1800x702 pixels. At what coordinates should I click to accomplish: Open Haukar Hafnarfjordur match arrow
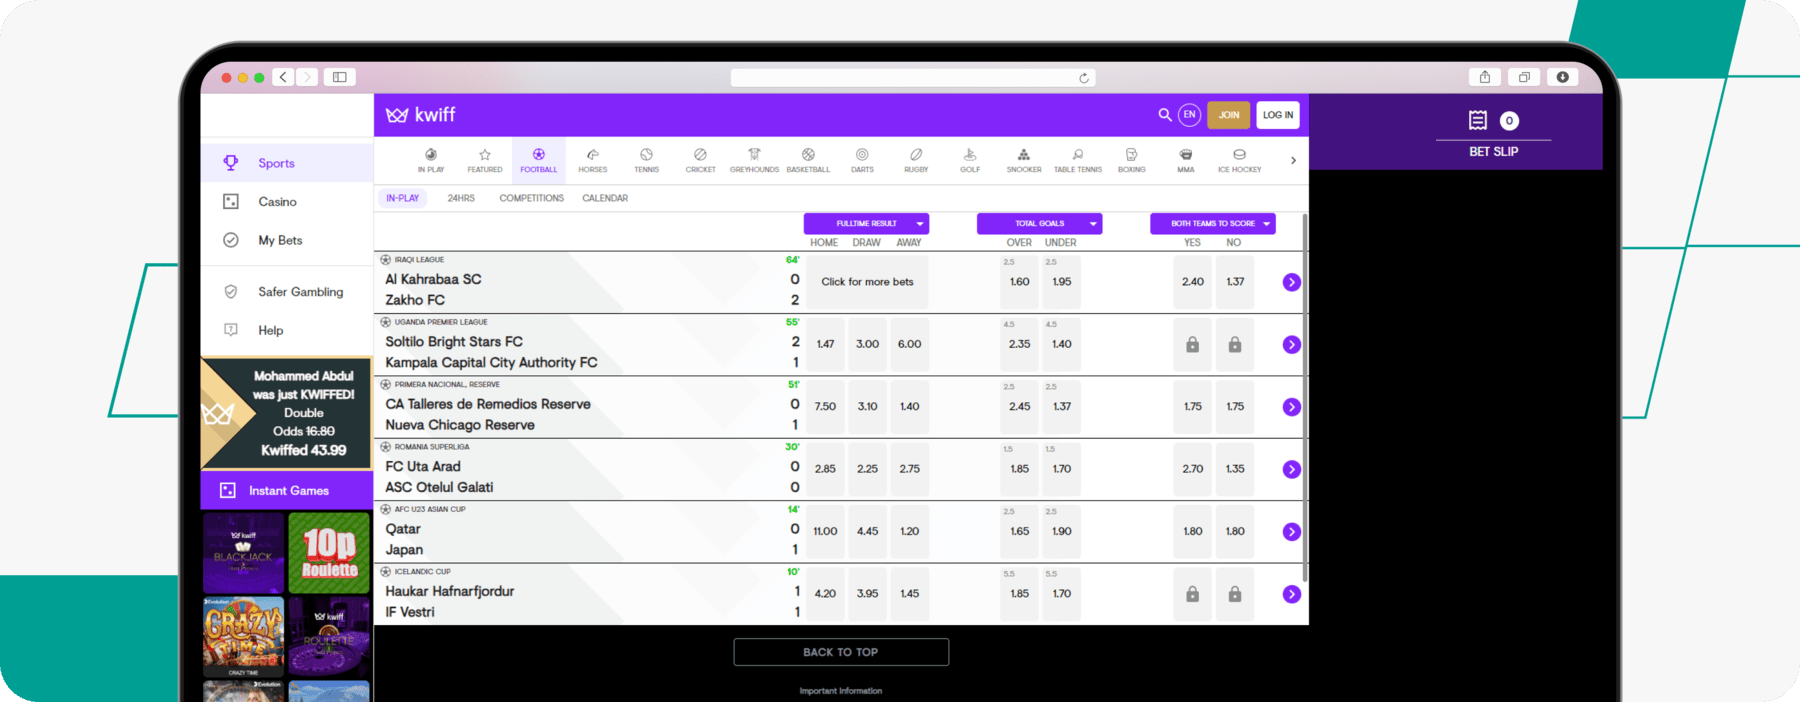1292,594
